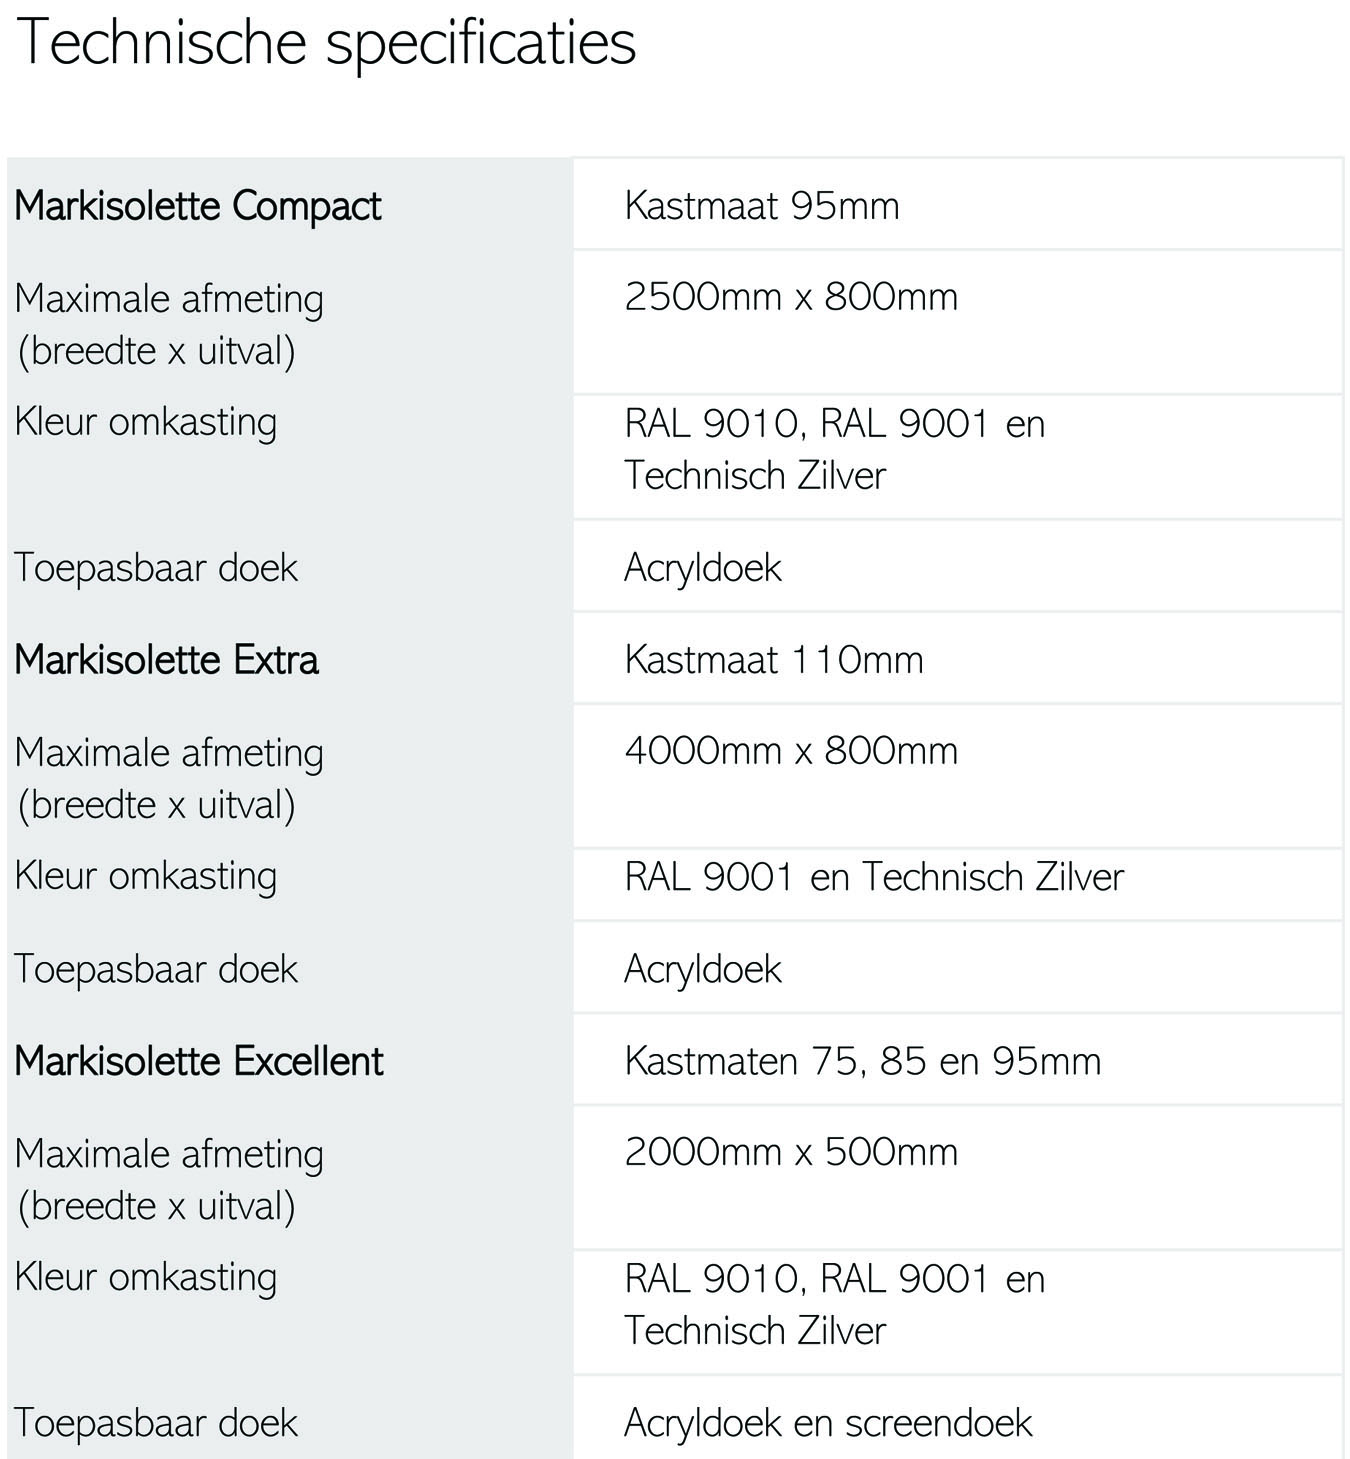This screenshot has width=1350, height=1459.
Task: Click "Kleur omkasting" label under Markisolette Excellent
Action: point(146,1277)
